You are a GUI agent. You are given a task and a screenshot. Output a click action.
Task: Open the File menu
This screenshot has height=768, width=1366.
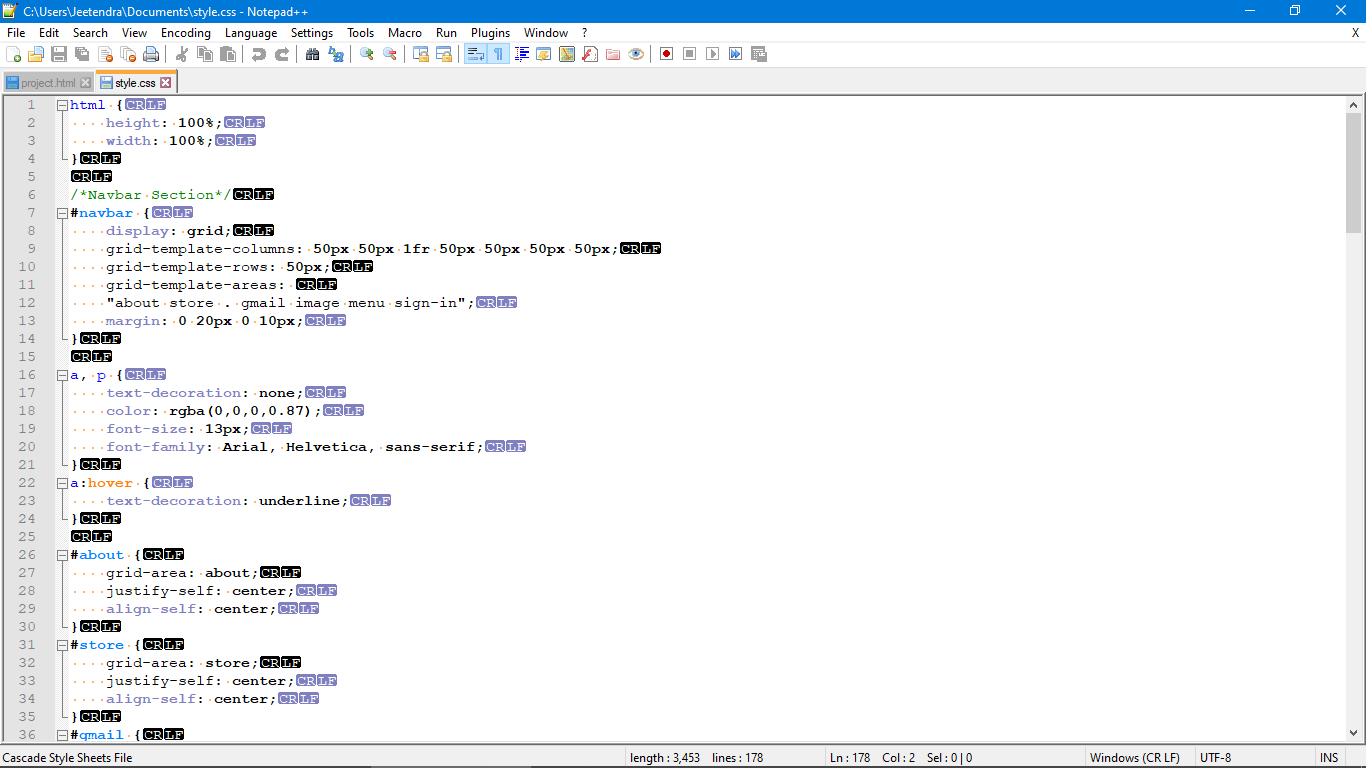point(16,33)
